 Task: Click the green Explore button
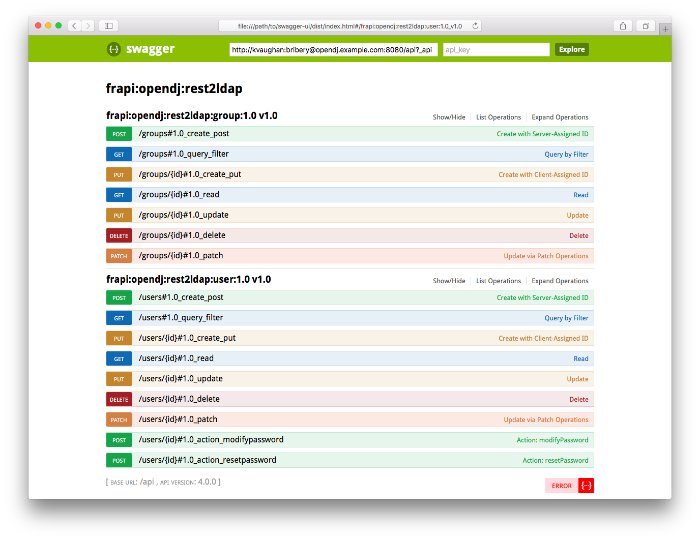(572, 50)
